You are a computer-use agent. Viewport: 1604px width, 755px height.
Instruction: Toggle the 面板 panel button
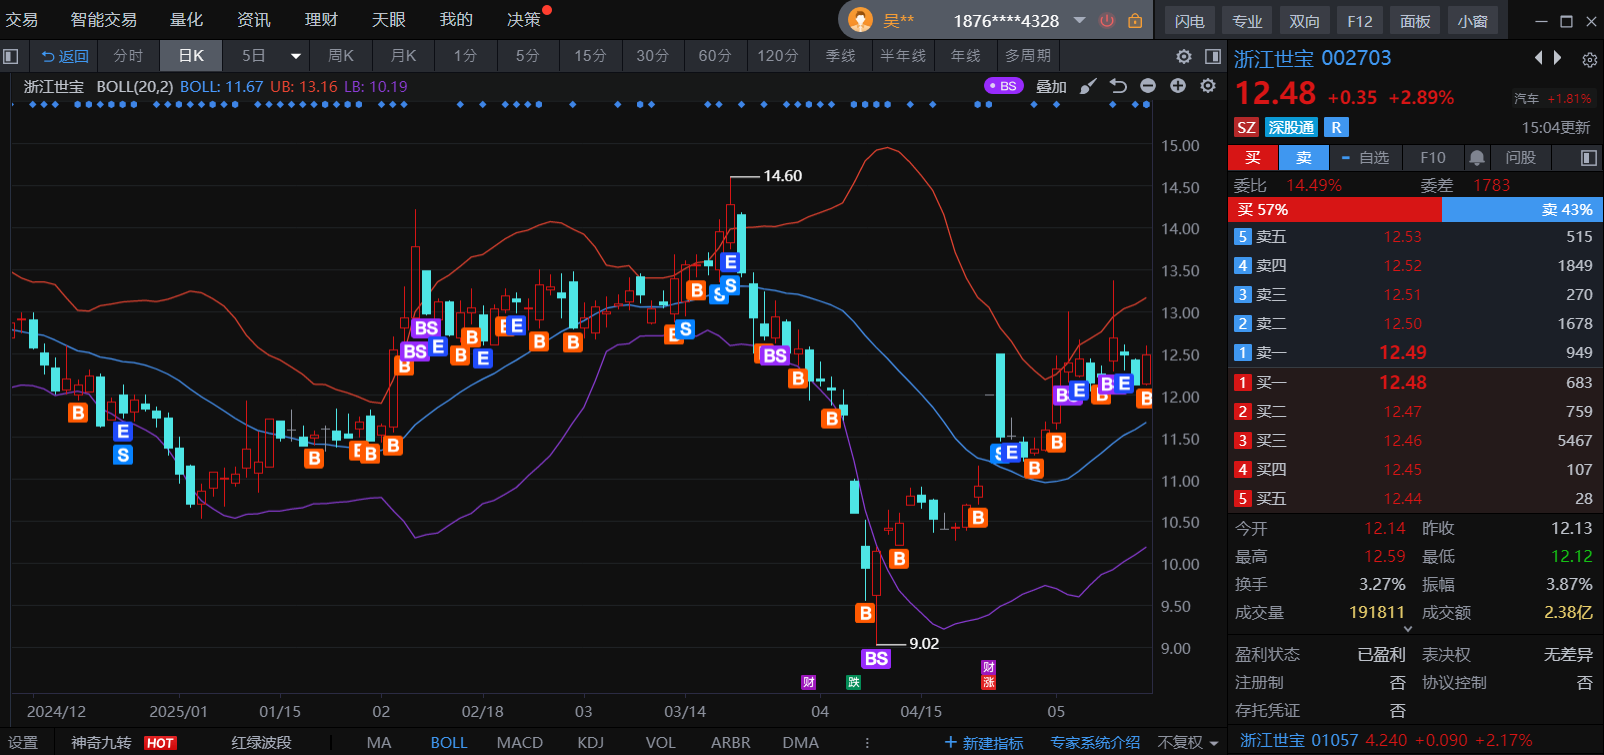click(1415, 21)
